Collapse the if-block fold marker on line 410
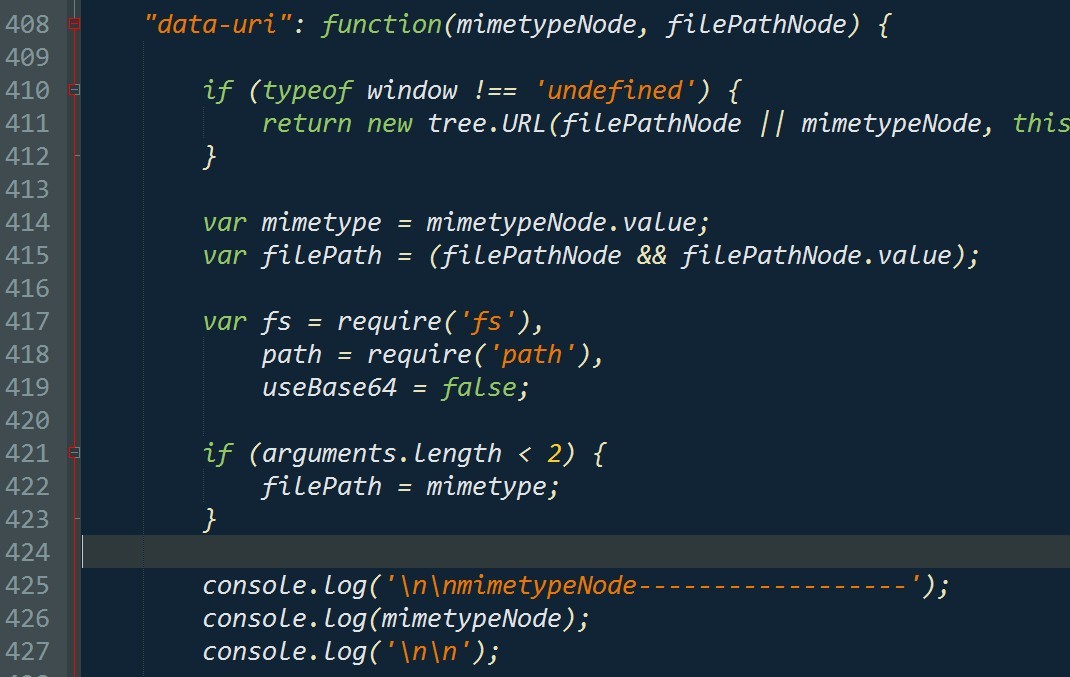Image resolution: width=1070 pixels, height=677 pixels. [x=74, y=90]
